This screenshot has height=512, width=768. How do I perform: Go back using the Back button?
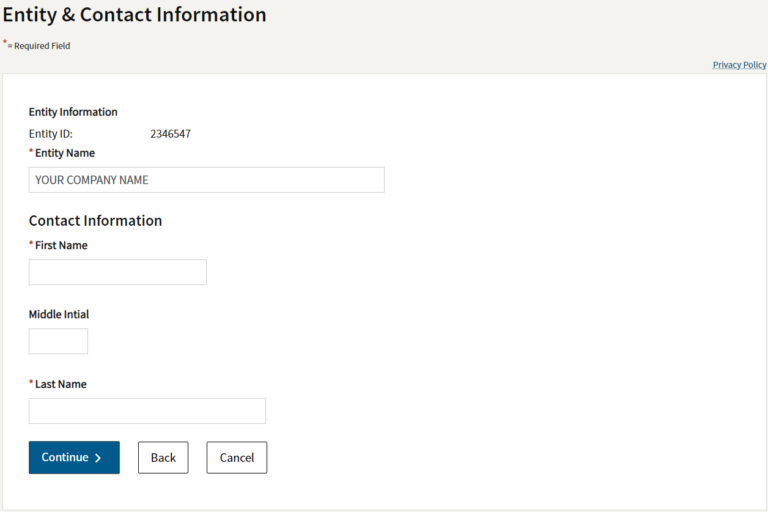(x=163, y=457)
